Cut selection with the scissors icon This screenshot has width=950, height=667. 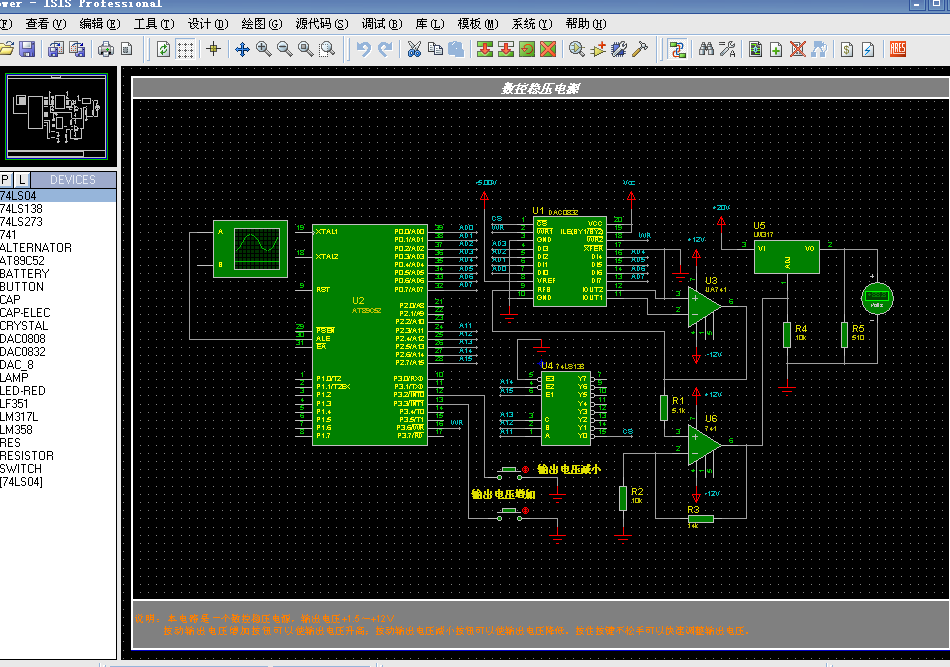[414, 49]
